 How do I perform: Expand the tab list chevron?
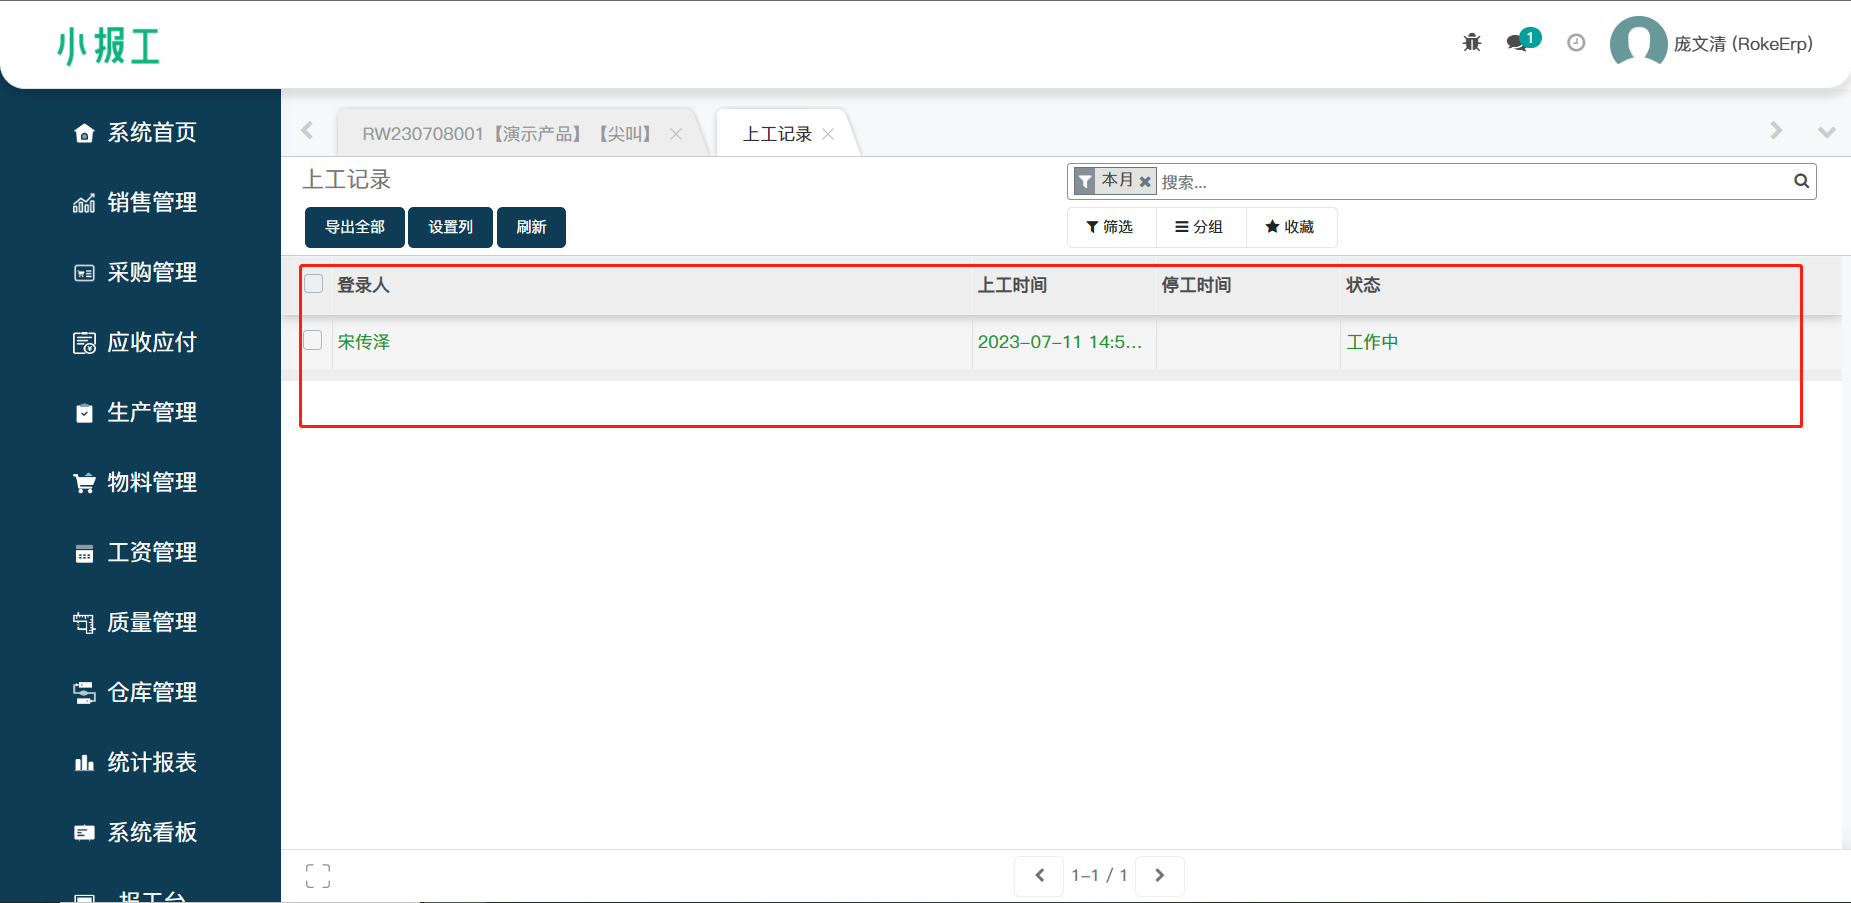(1826, 132)
